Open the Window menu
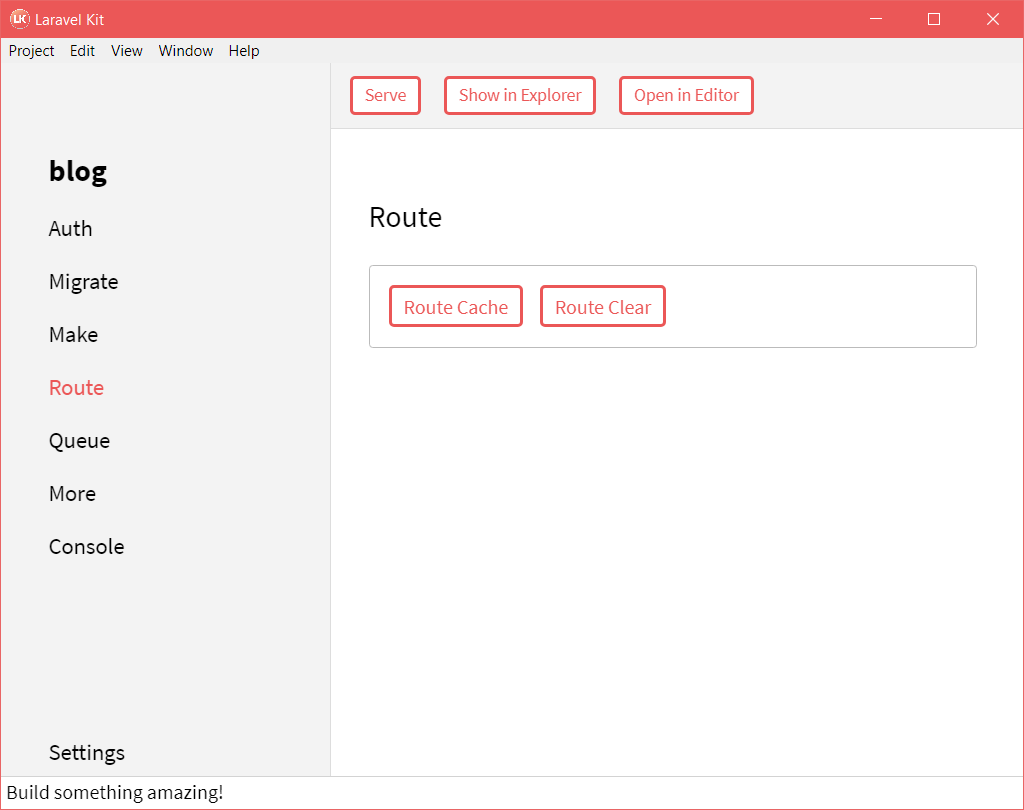1024x810 pixels. point(185,50)
